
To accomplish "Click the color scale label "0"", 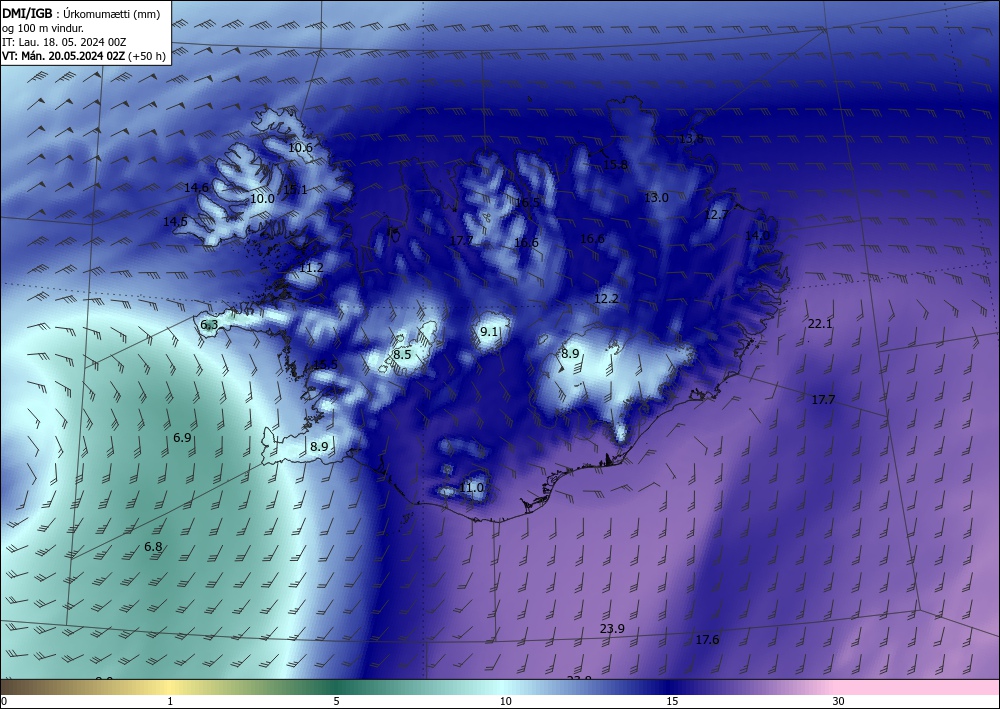I will pos(4,702).
